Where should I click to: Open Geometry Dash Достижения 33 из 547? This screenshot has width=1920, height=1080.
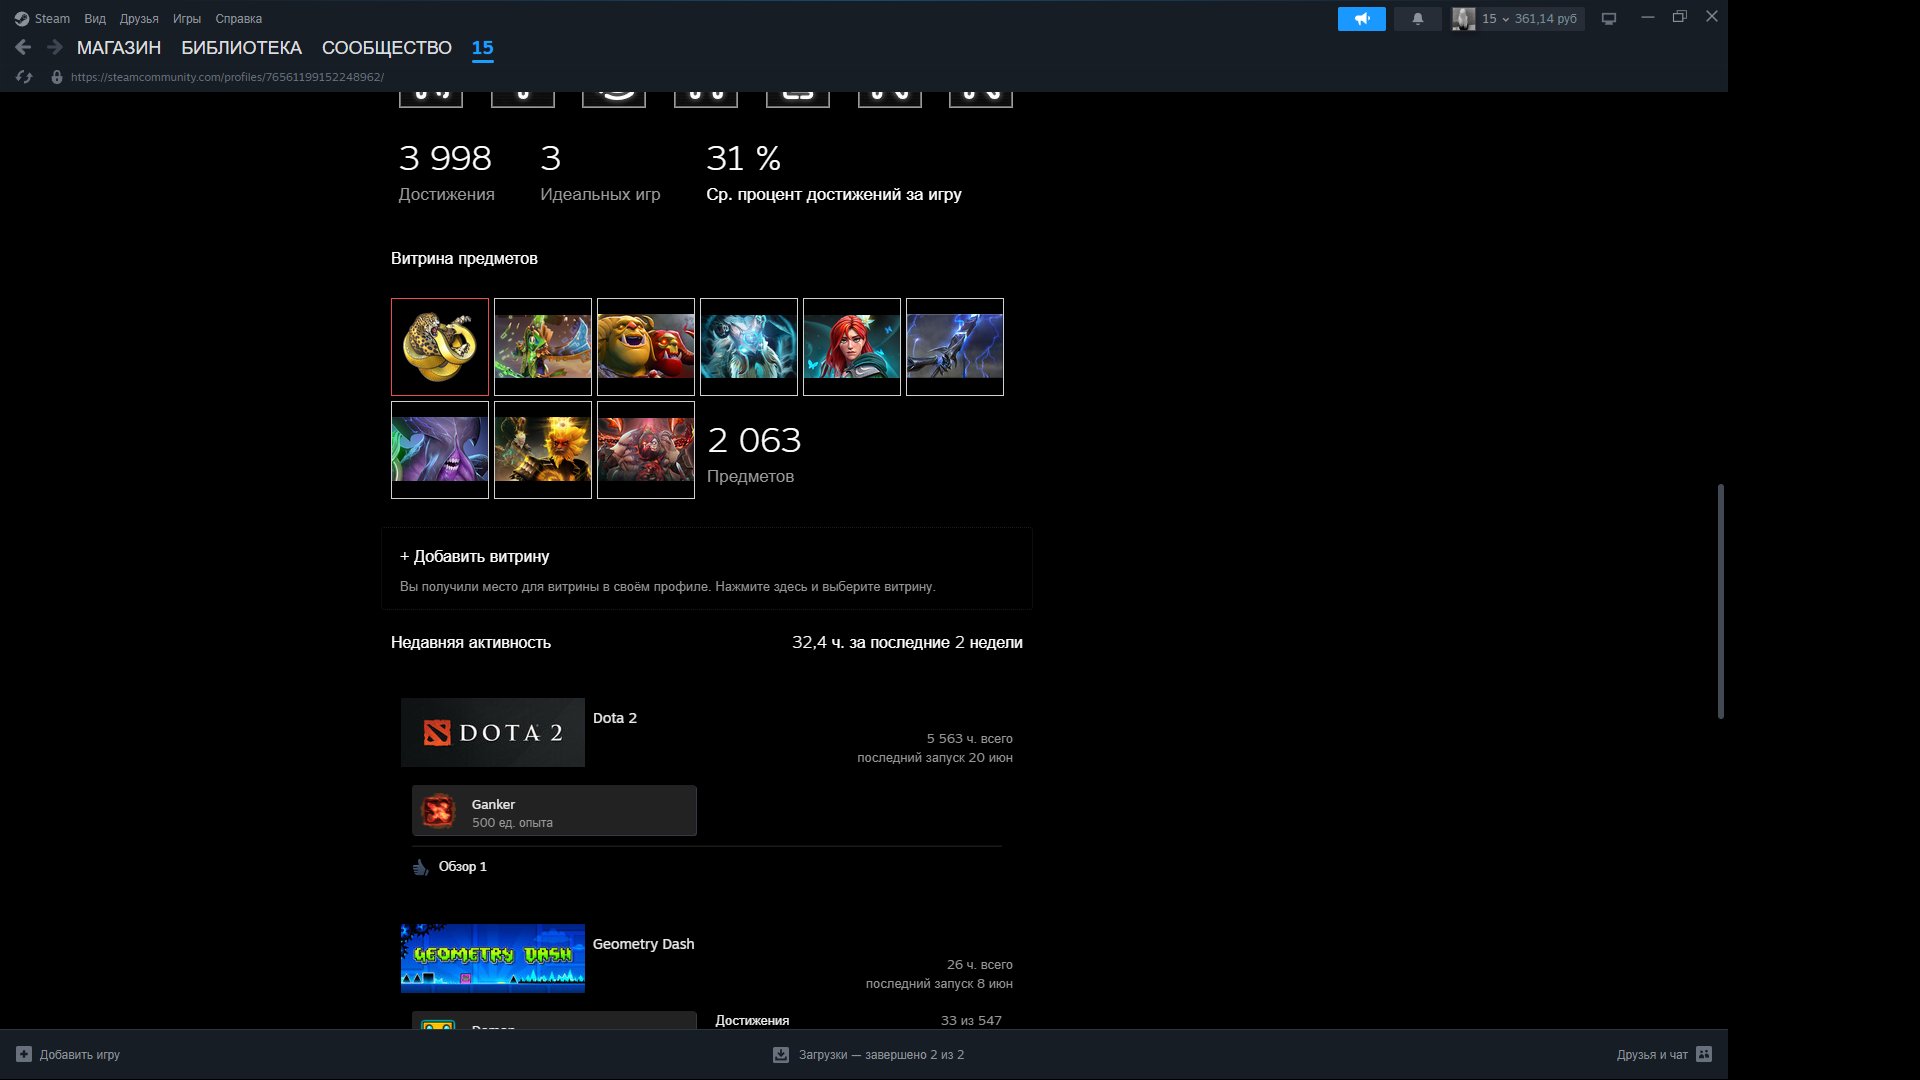pos(858,1021)
